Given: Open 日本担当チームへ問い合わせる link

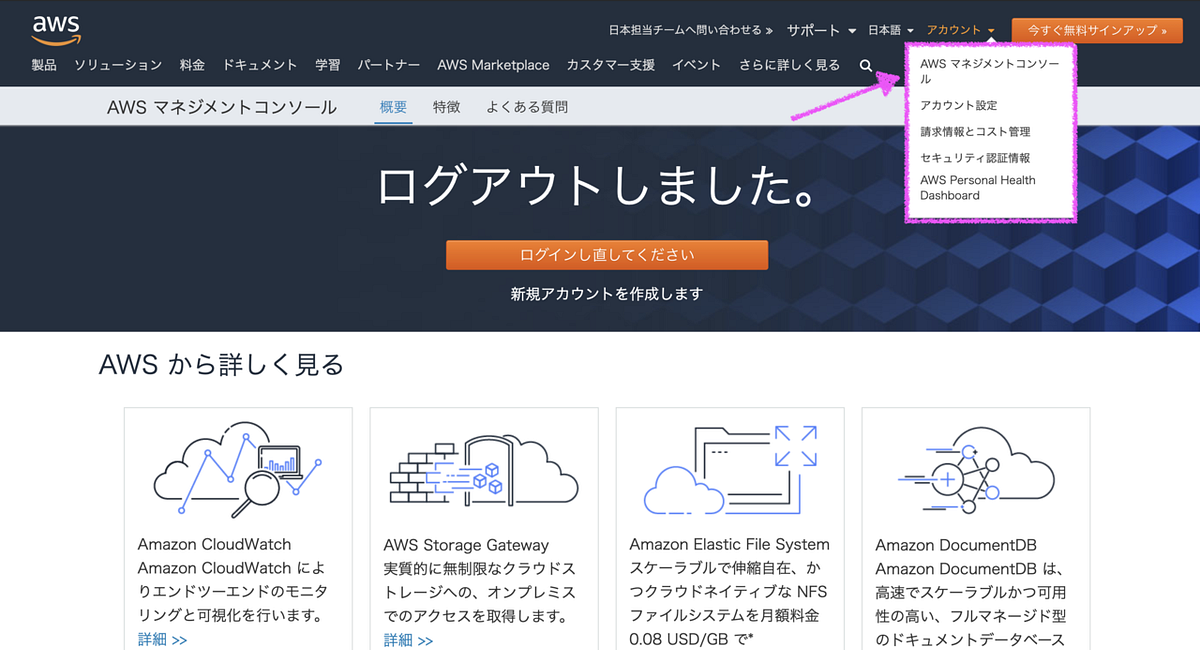Looking at the screenshot, I should pos(691,30).
